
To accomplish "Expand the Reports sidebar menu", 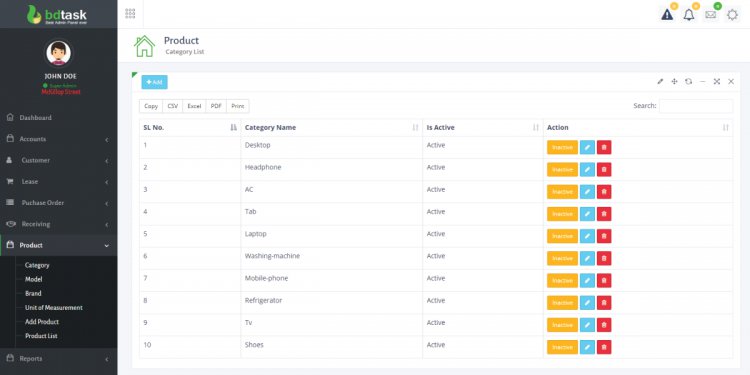I will pyautogui.click(x=58, y=359).
